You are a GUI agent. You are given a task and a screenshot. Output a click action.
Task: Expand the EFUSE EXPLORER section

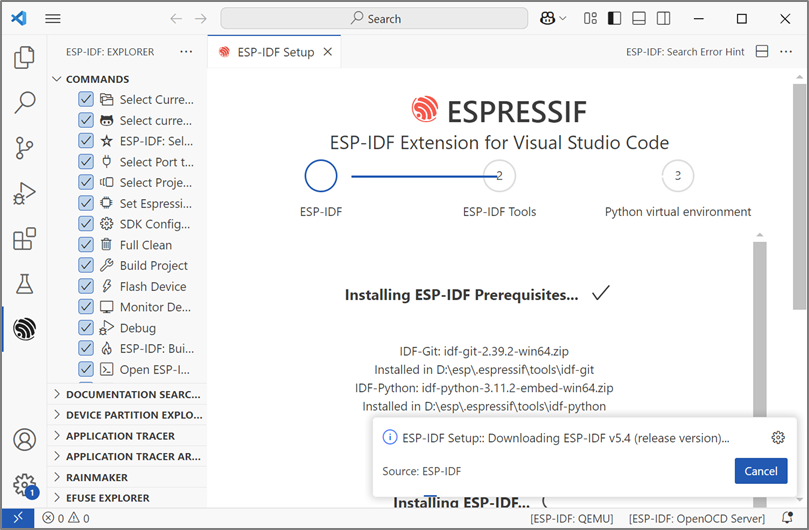[x=127, y=498]
